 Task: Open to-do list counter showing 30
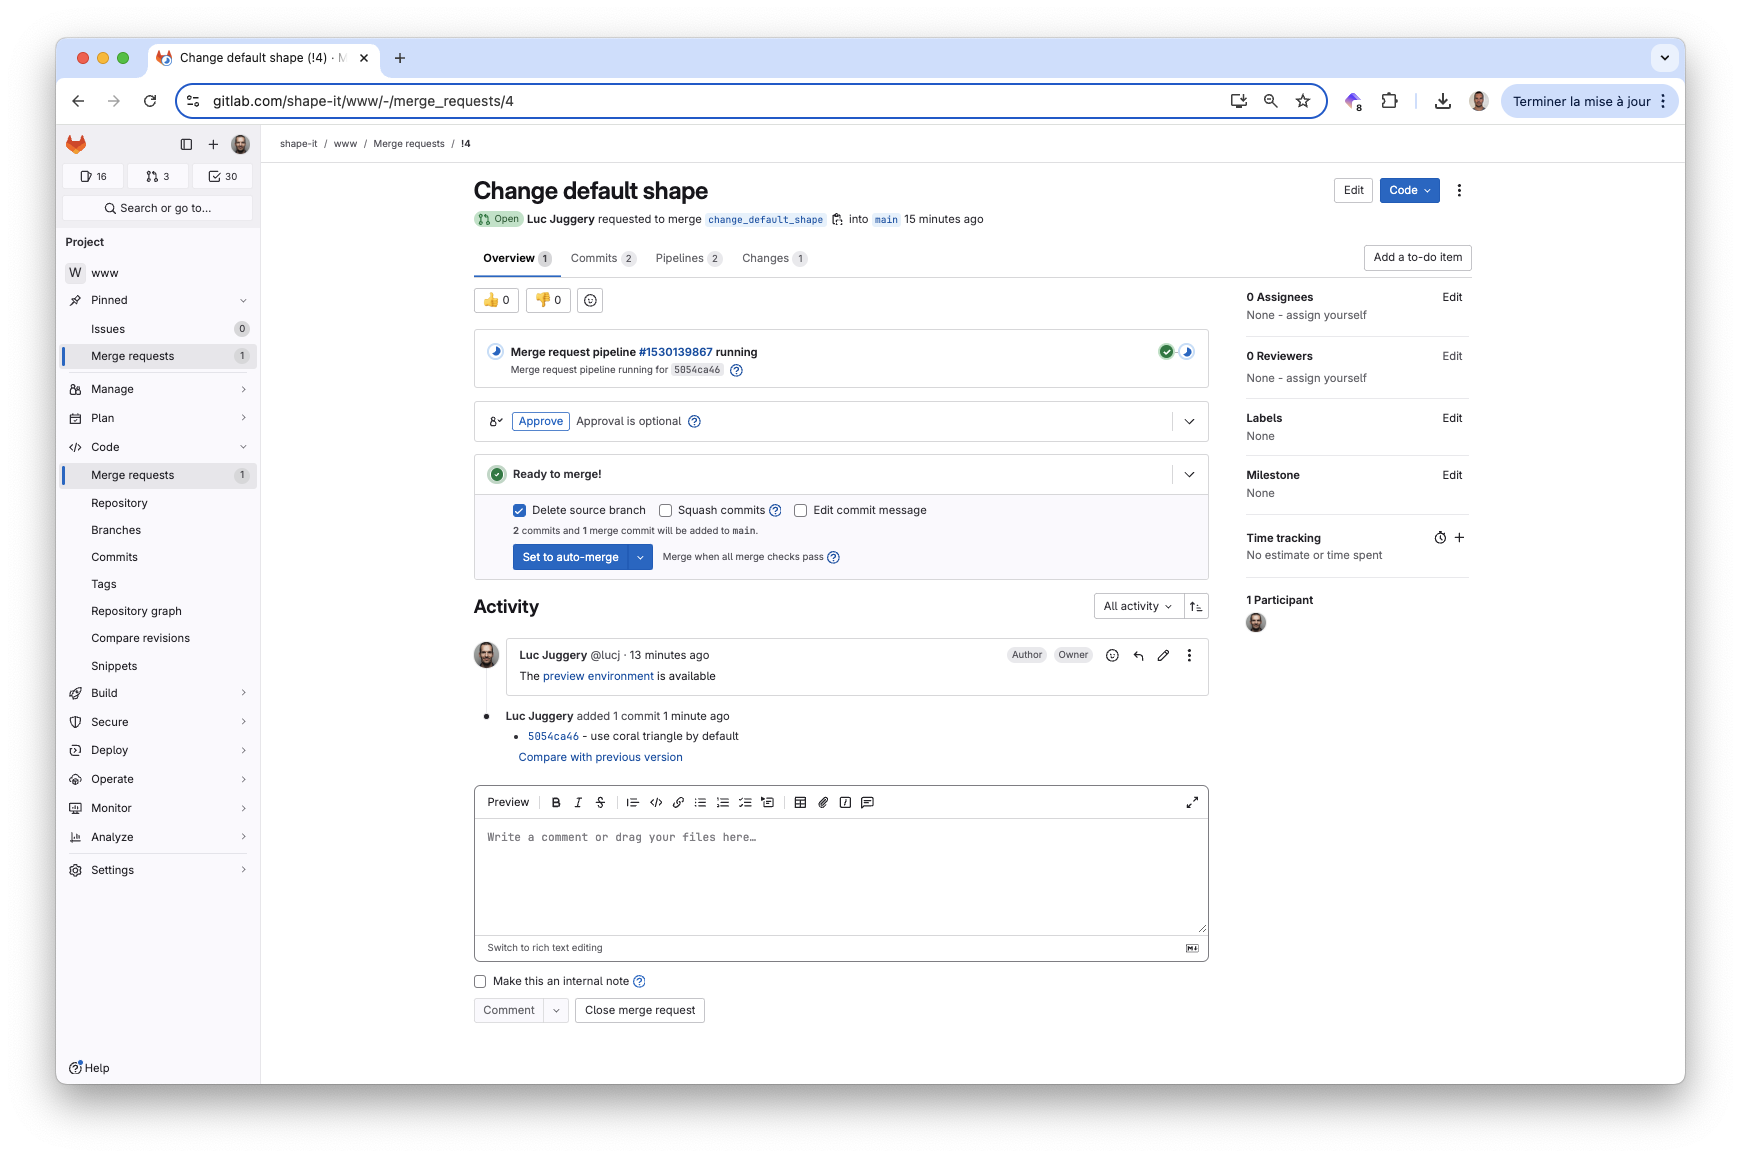(223, 176)
